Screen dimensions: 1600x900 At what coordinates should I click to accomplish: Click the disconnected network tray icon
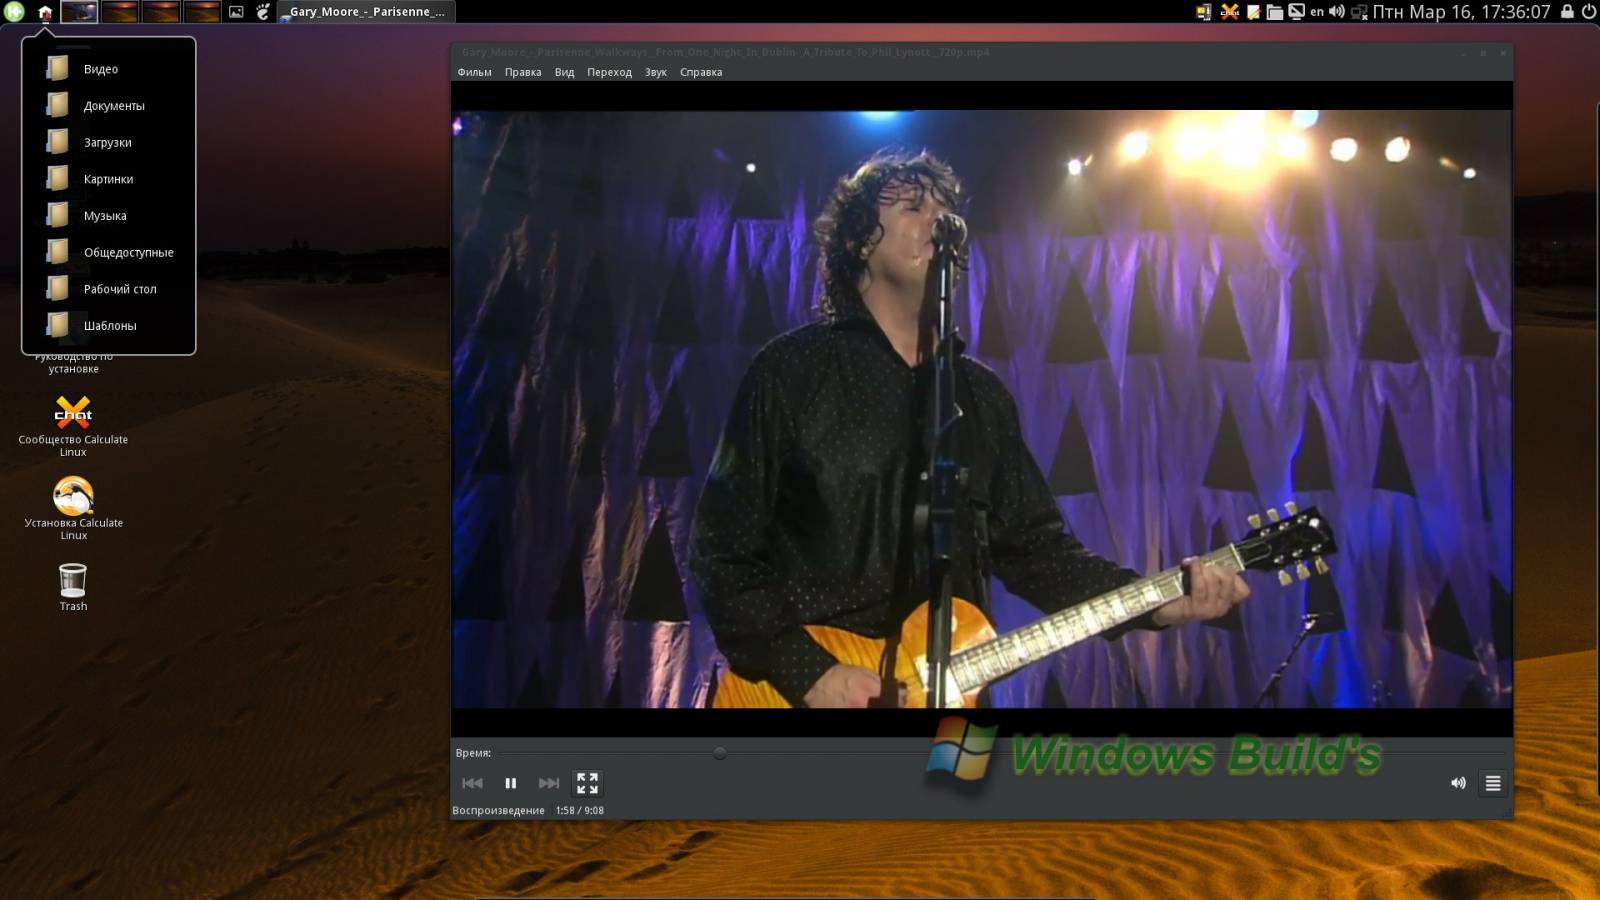[x=1359, y=12]
